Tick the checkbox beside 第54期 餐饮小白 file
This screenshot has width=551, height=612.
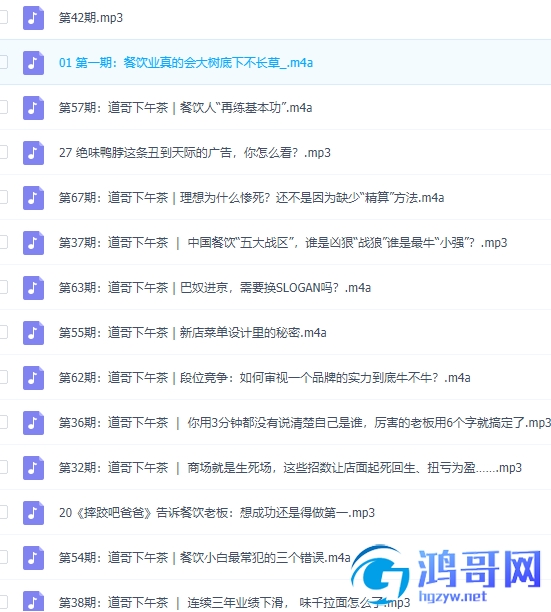click(x=3, y=557)
